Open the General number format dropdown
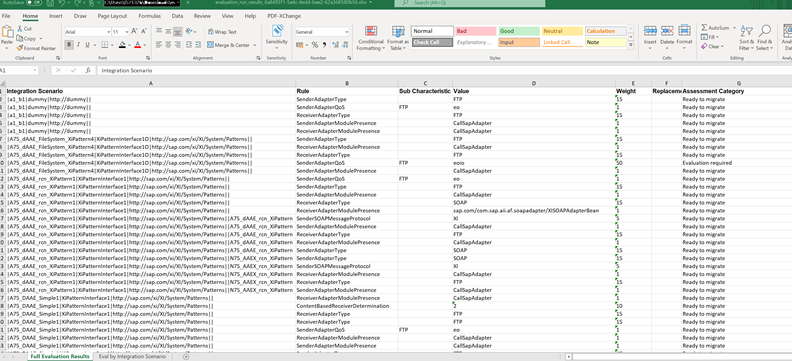The image size is (792, 361). coord(346,32)
